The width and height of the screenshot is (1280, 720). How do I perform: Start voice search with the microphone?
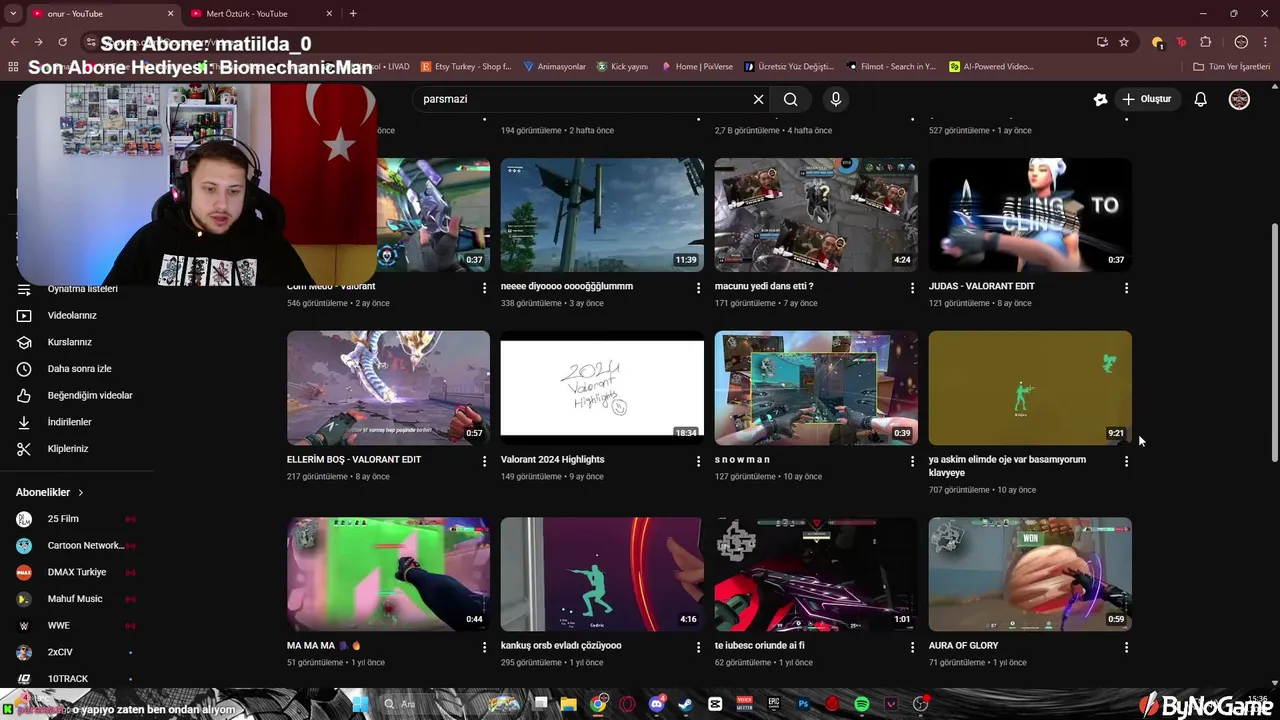[x=836, y=99]
